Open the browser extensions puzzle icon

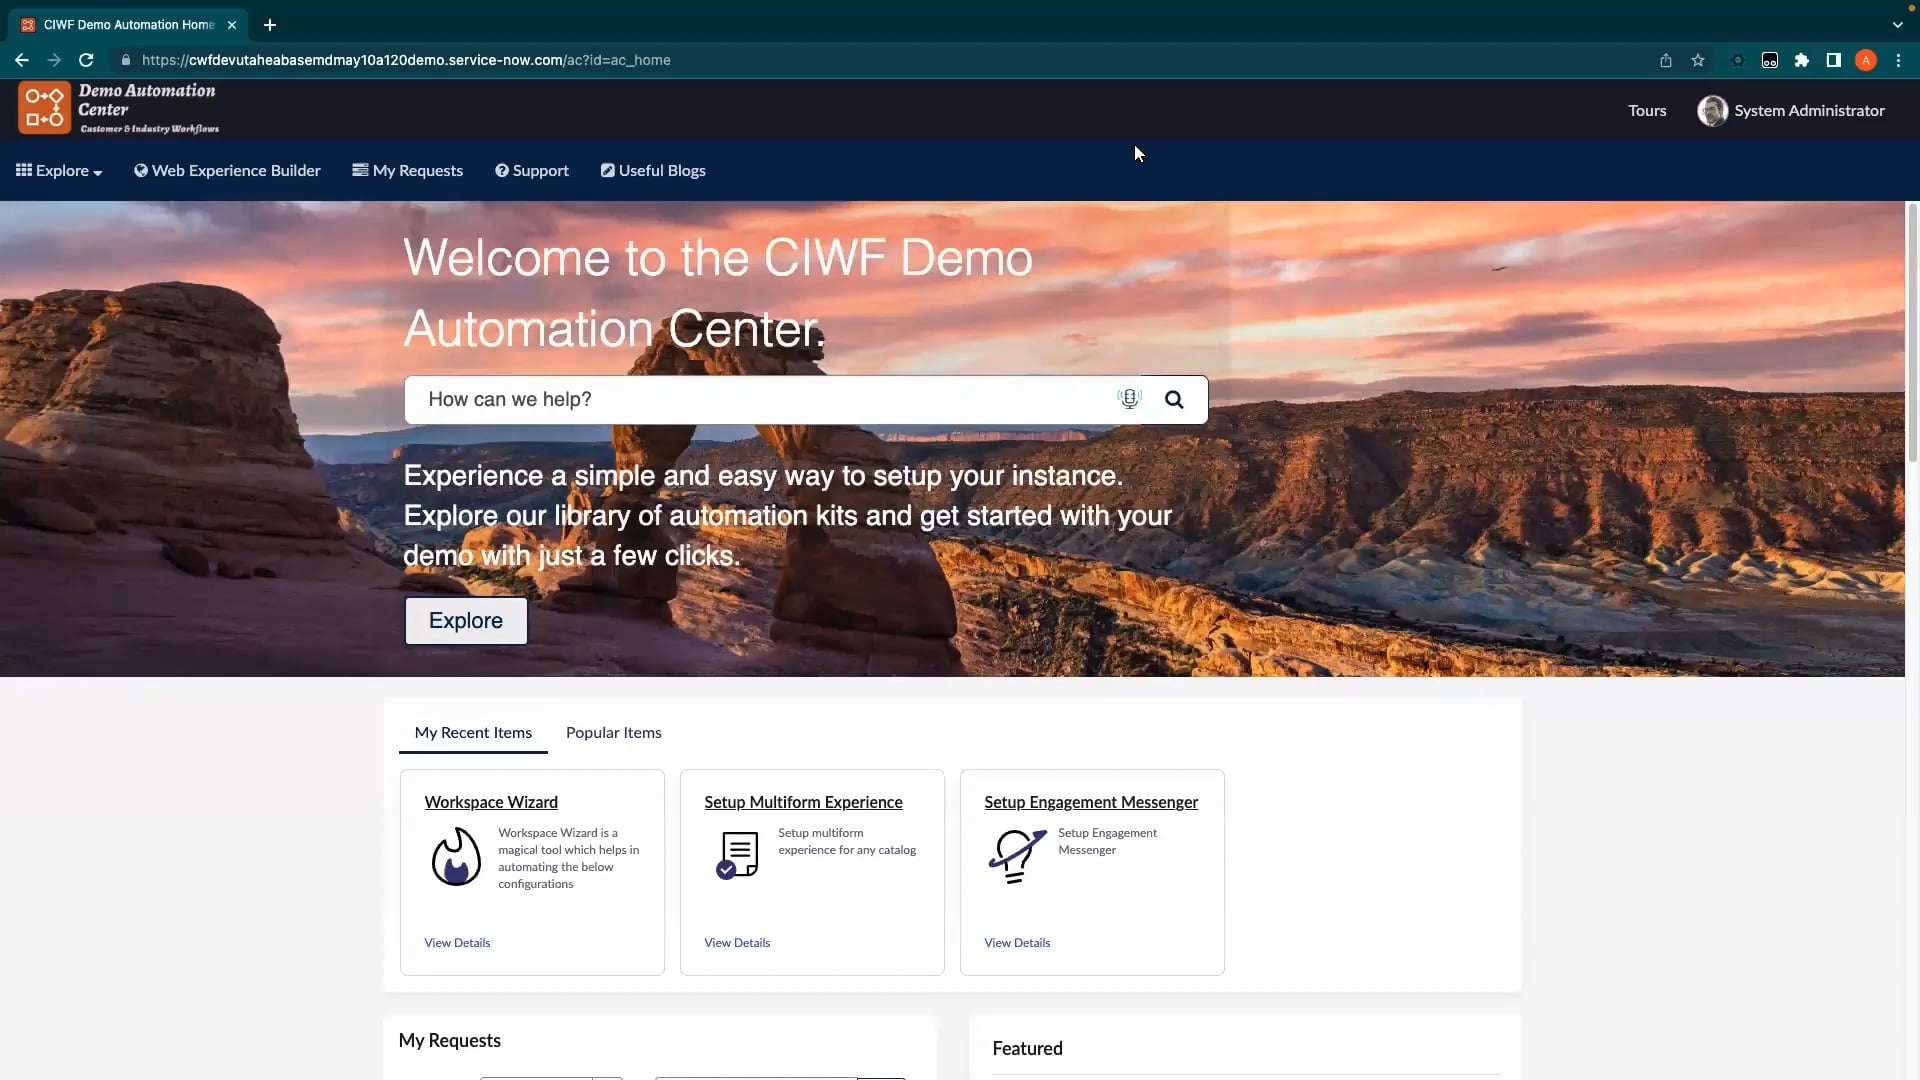click(1802, 60)
